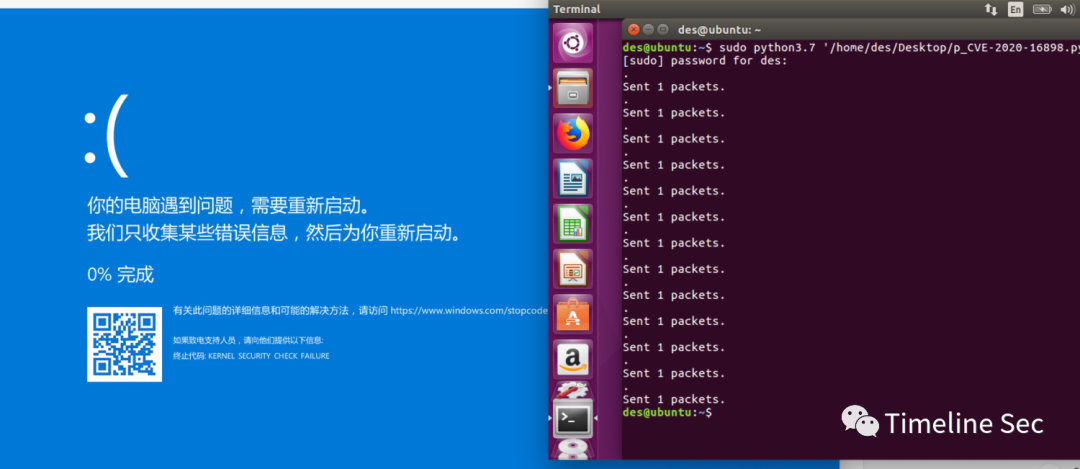Close the terminal window

tap(632, 29)
